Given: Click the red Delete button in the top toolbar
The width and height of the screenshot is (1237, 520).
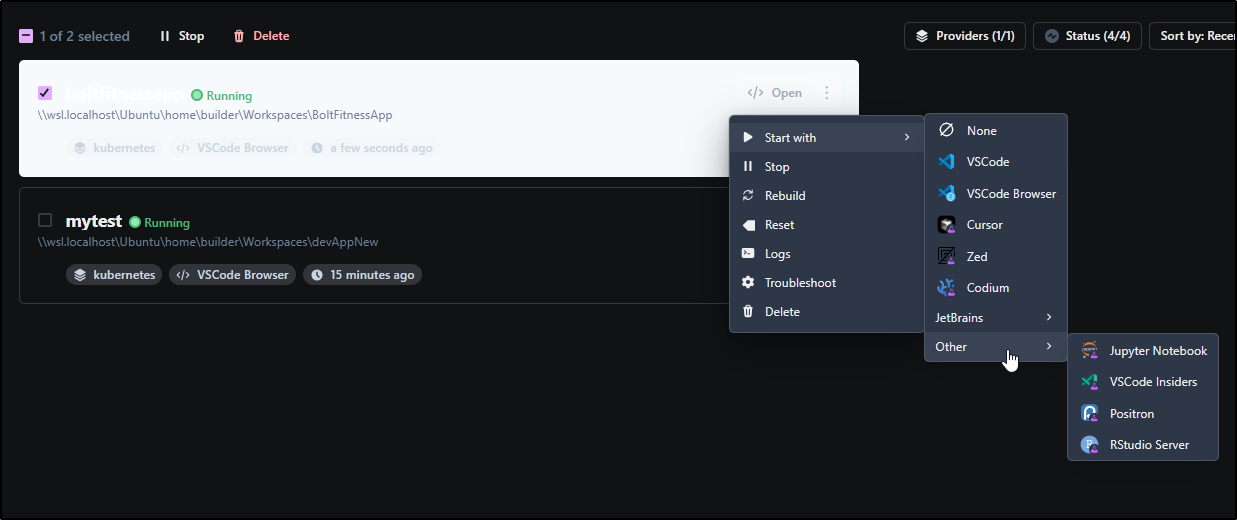Looking at the screenshot, I should tap(261, 36).
